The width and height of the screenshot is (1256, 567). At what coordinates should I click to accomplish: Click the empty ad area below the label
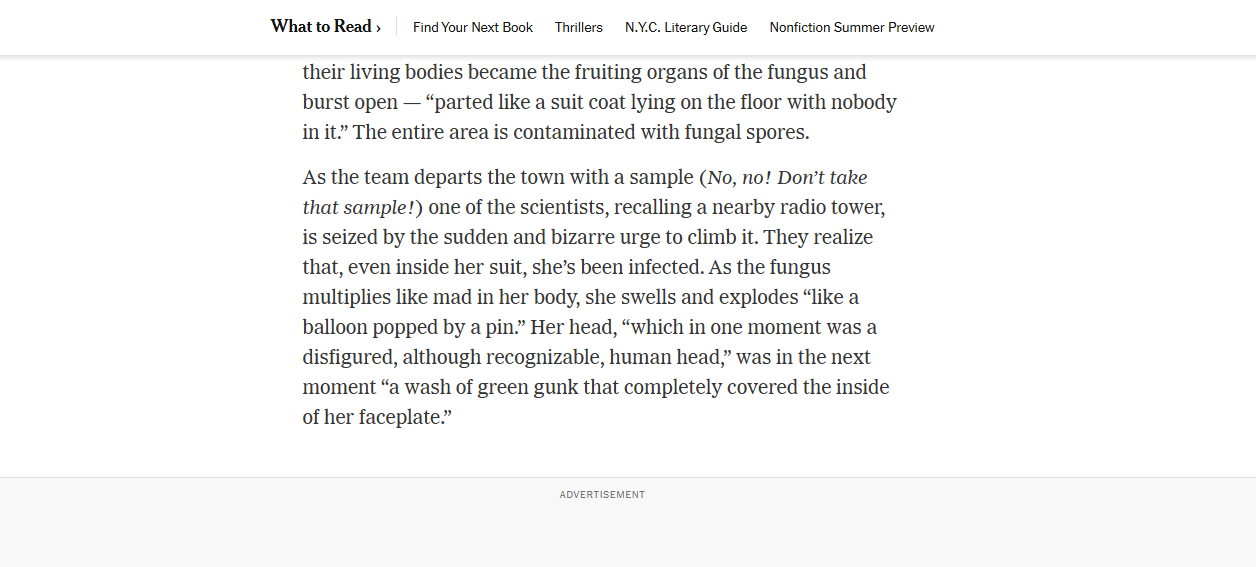click(x=602, y=535)
